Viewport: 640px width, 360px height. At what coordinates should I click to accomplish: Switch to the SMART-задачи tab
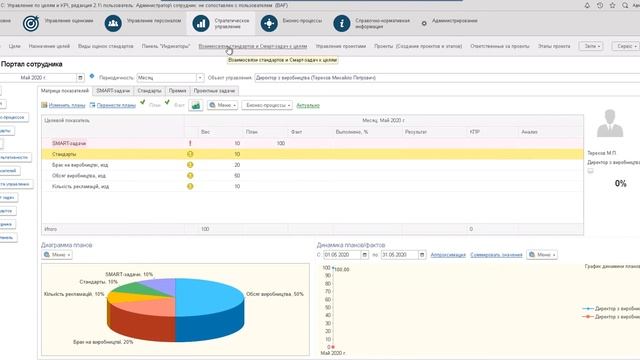[113, 91]
